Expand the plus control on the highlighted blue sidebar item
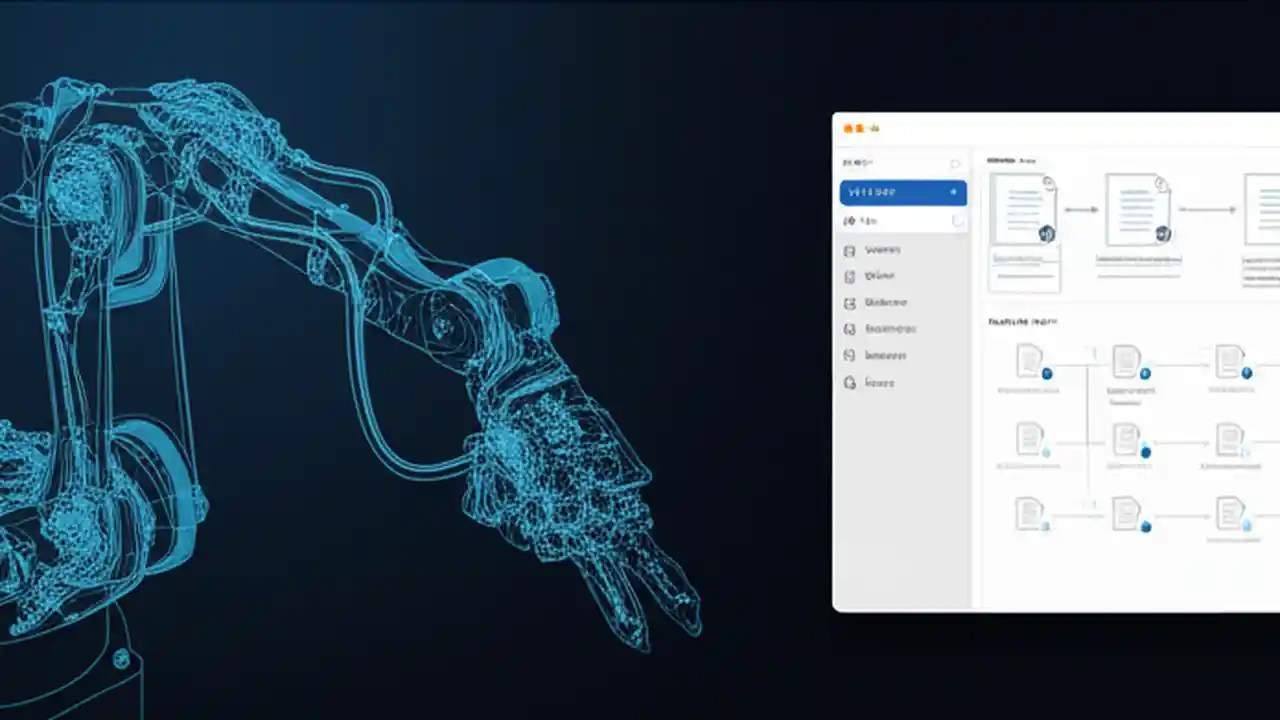This screenshot has height=720, width=1280. tap(953, 191)
